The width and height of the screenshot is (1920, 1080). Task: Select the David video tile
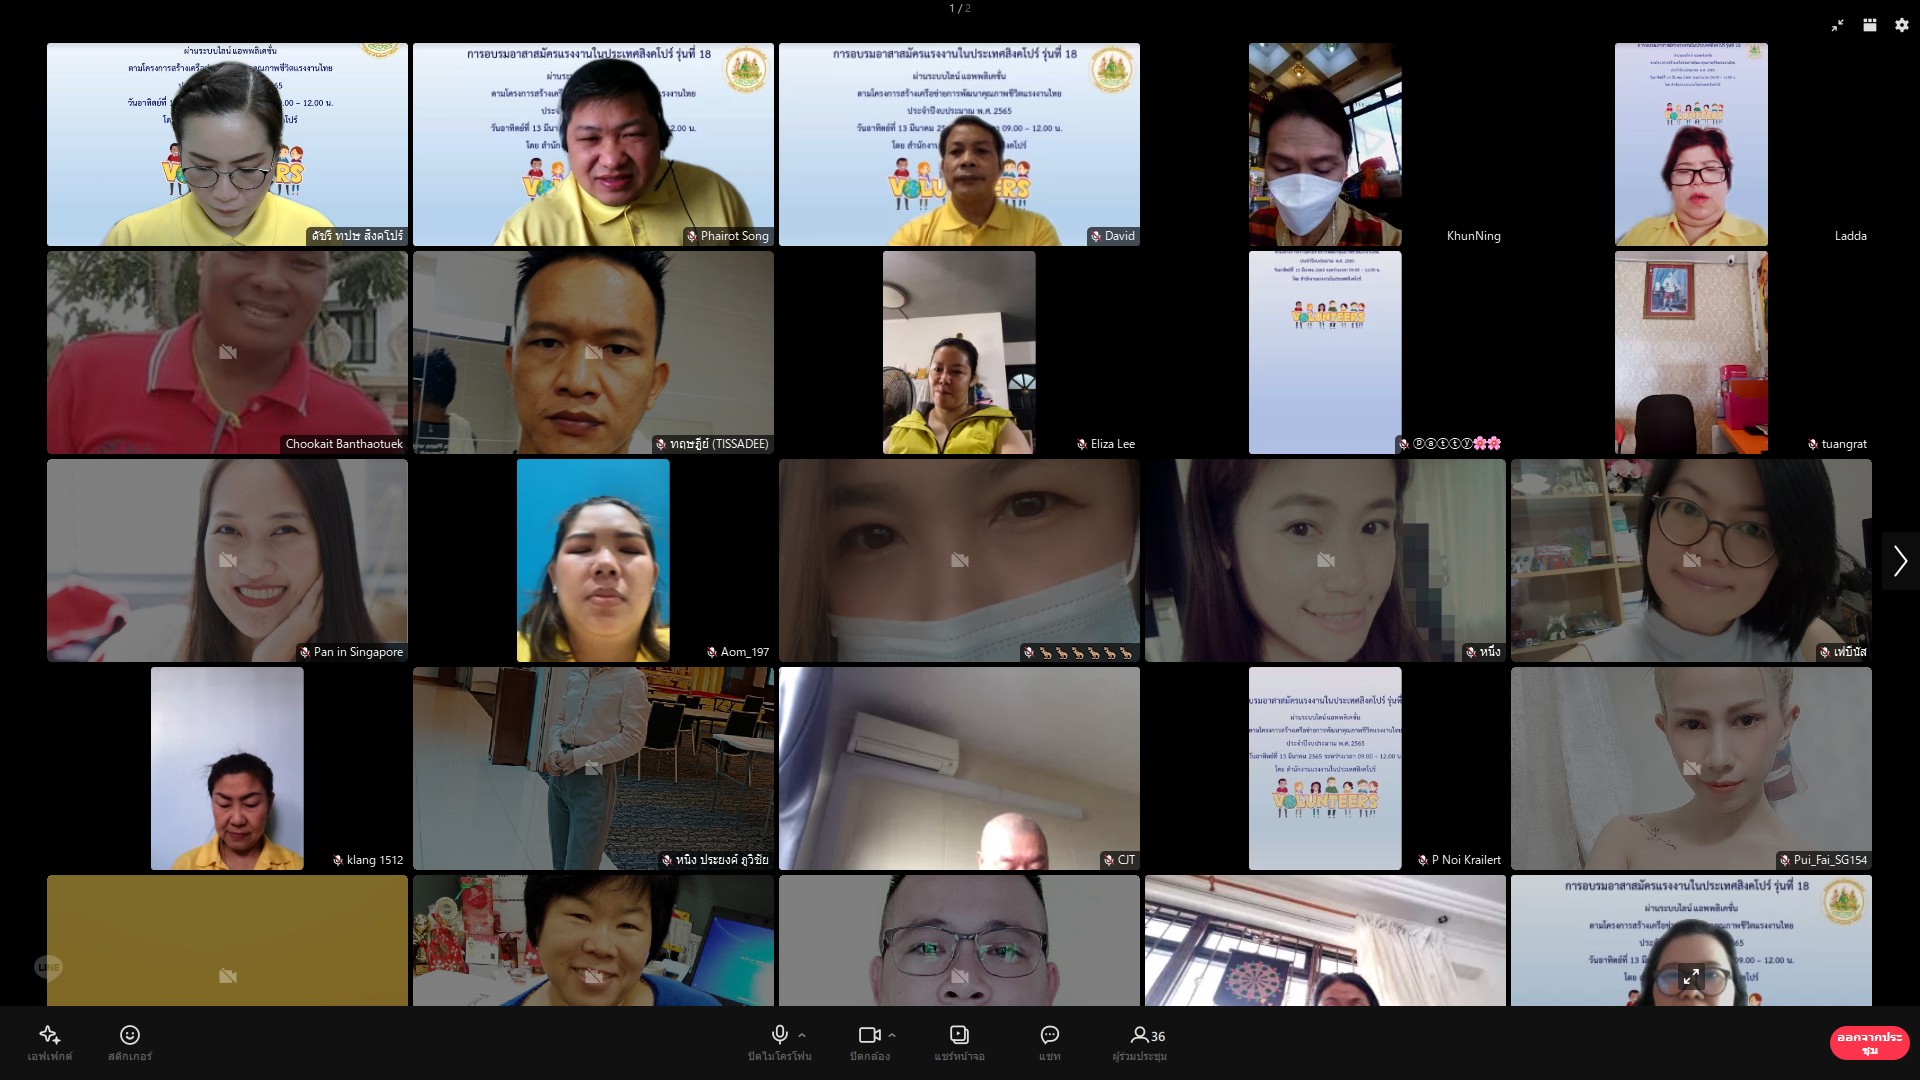pos(959,144)
